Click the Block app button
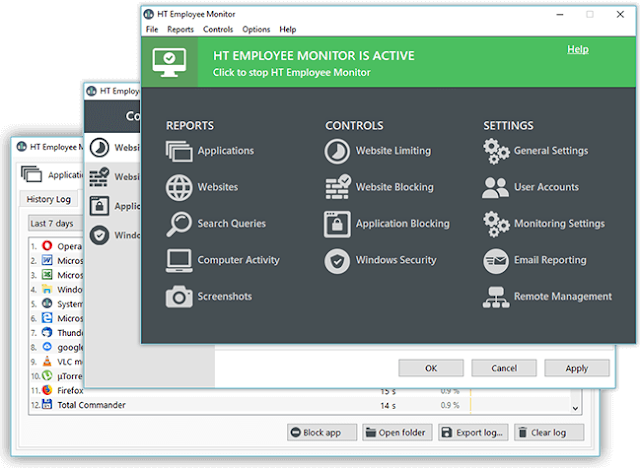This screenshot has width=640, height=468. tap(322, 433)
